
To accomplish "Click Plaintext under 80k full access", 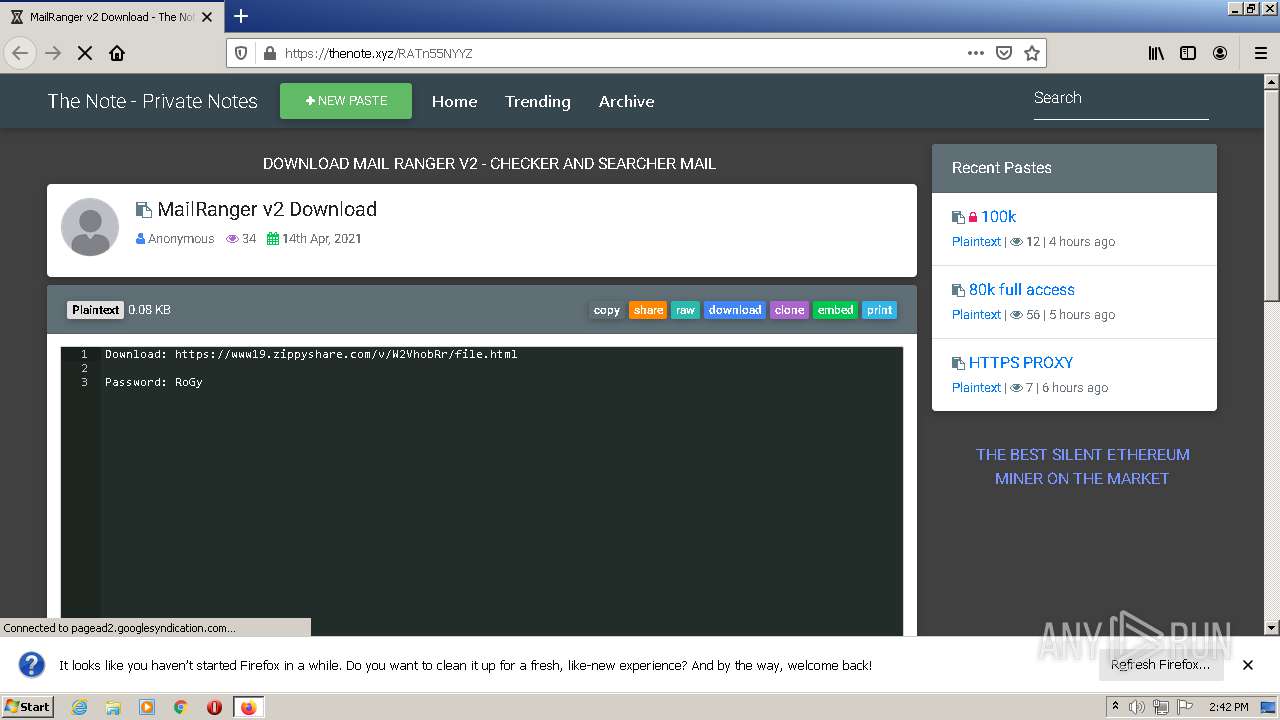I will 976,314.
